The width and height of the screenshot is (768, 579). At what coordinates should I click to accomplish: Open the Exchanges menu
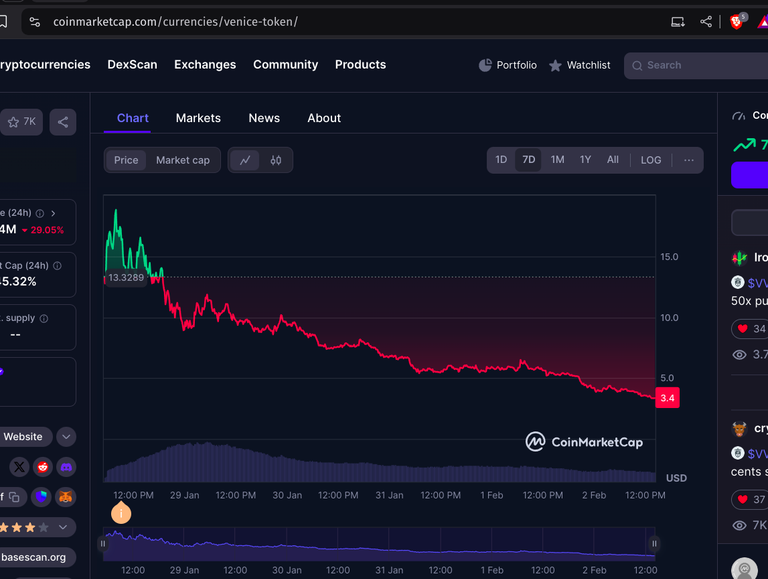coord(205,65)
